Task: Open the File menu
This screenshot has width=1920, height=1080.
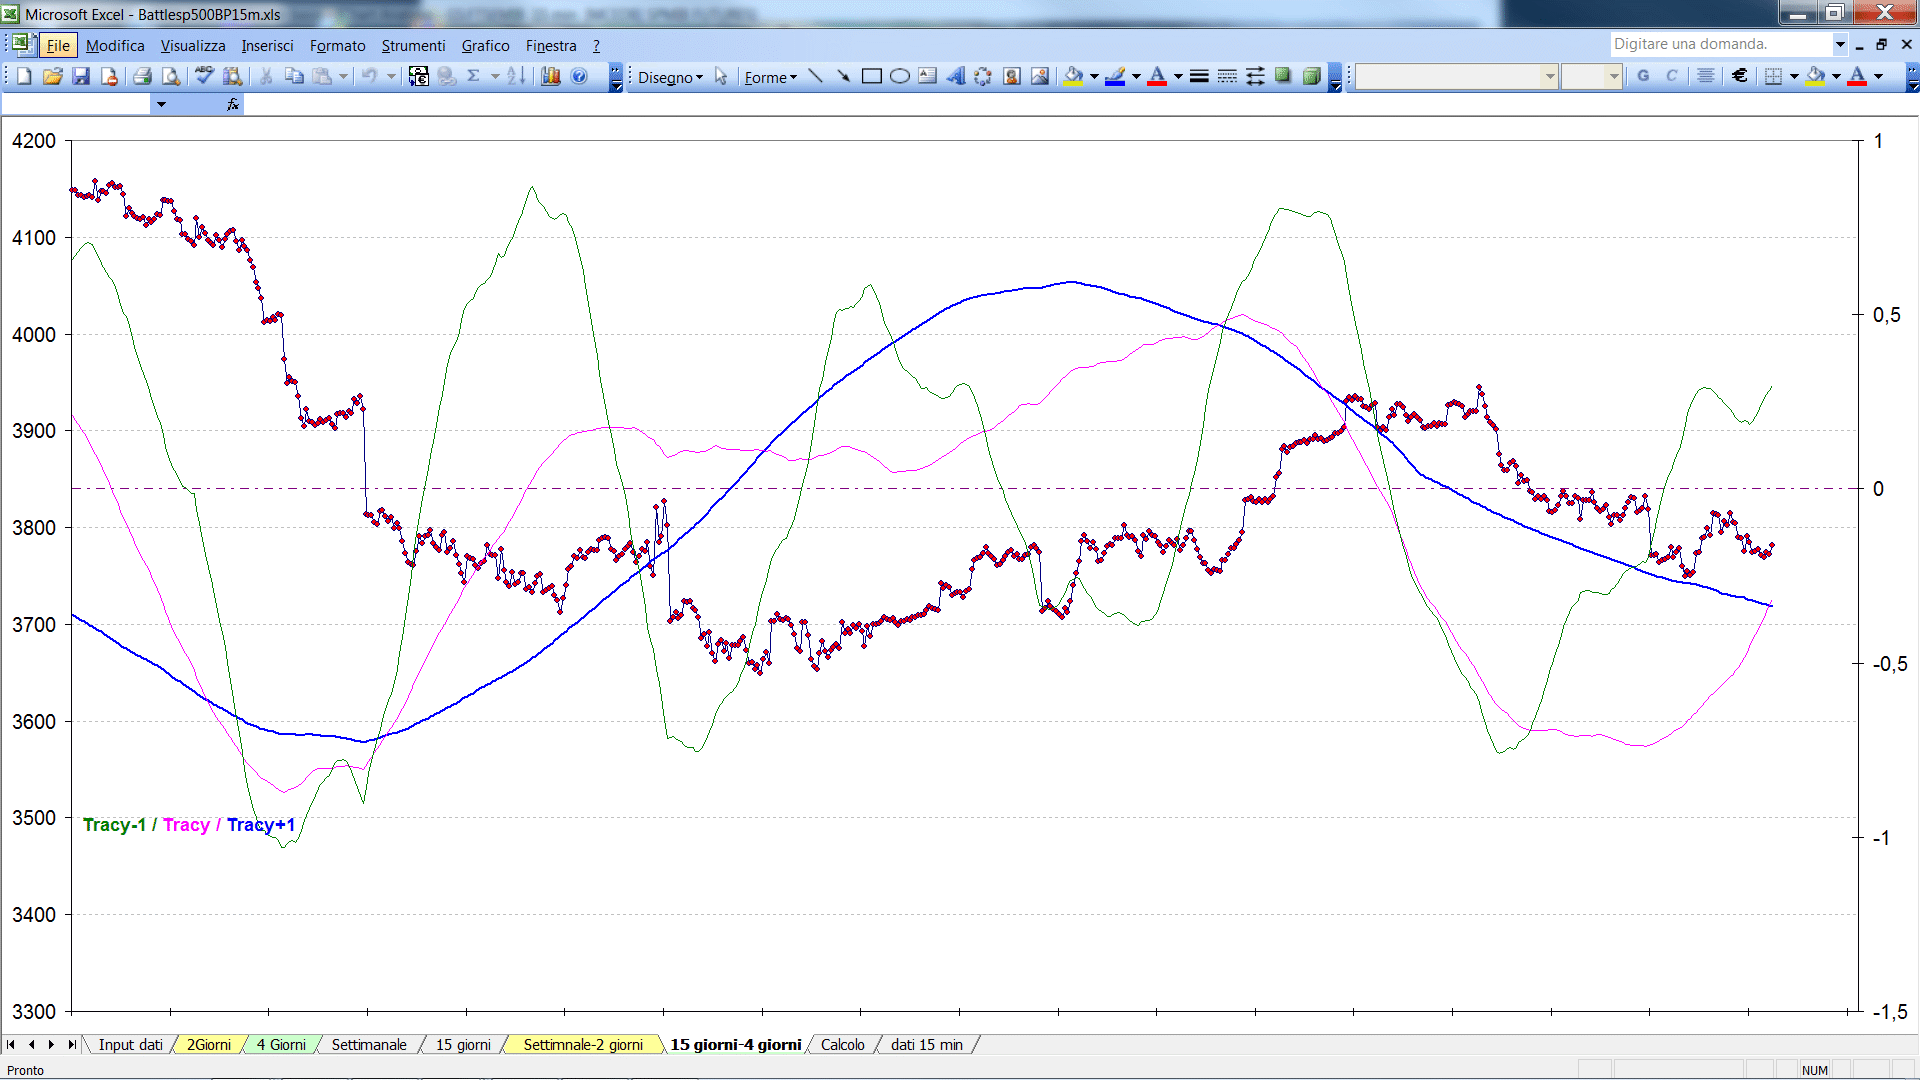Action: pos(58,45)
